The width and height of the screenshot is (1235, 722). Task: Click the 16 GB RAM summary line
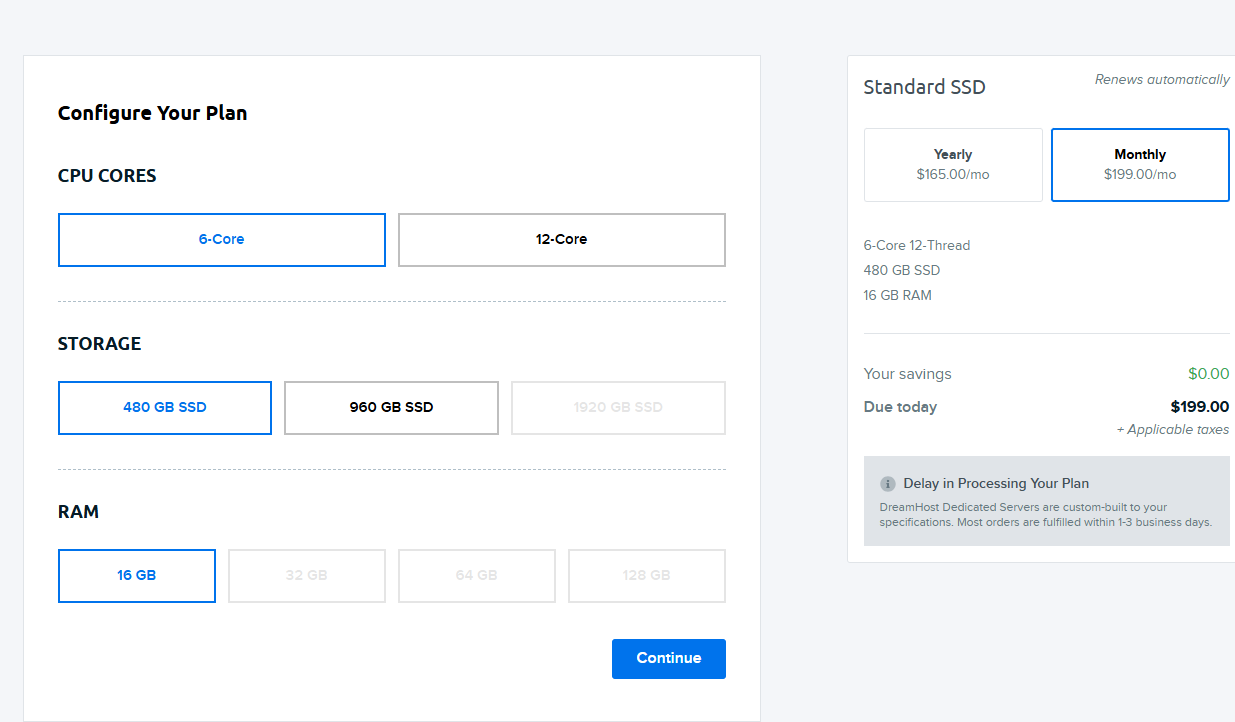898,295
